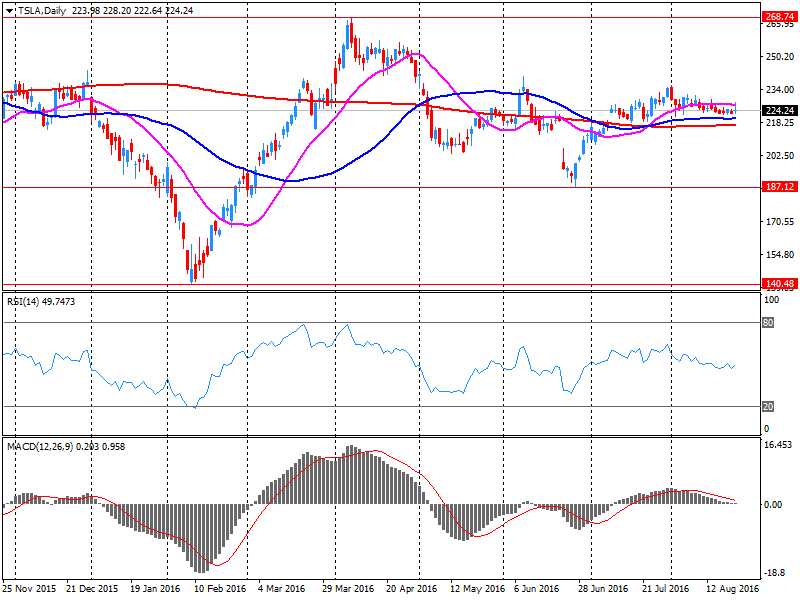This screenshot has width=800, height=600.
Task: Click the MACD -18.8 scale value
Action: (774, 573)
